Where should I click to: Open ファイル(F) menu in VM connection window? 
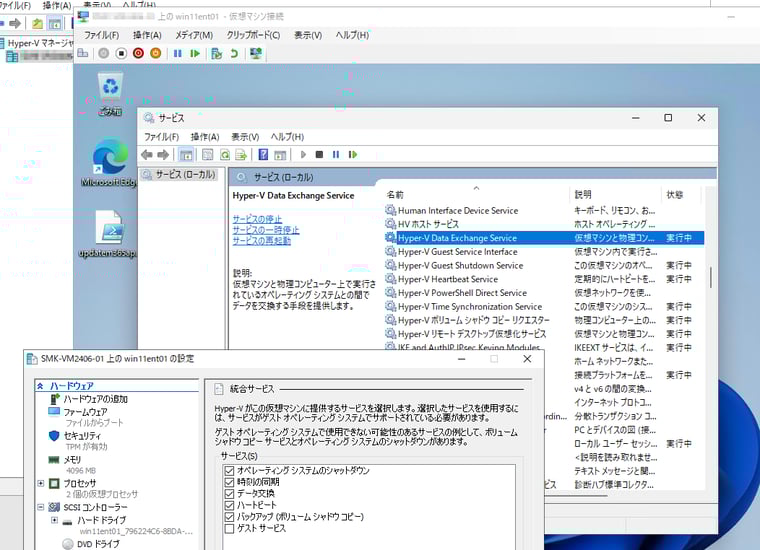tap(101, 35)
